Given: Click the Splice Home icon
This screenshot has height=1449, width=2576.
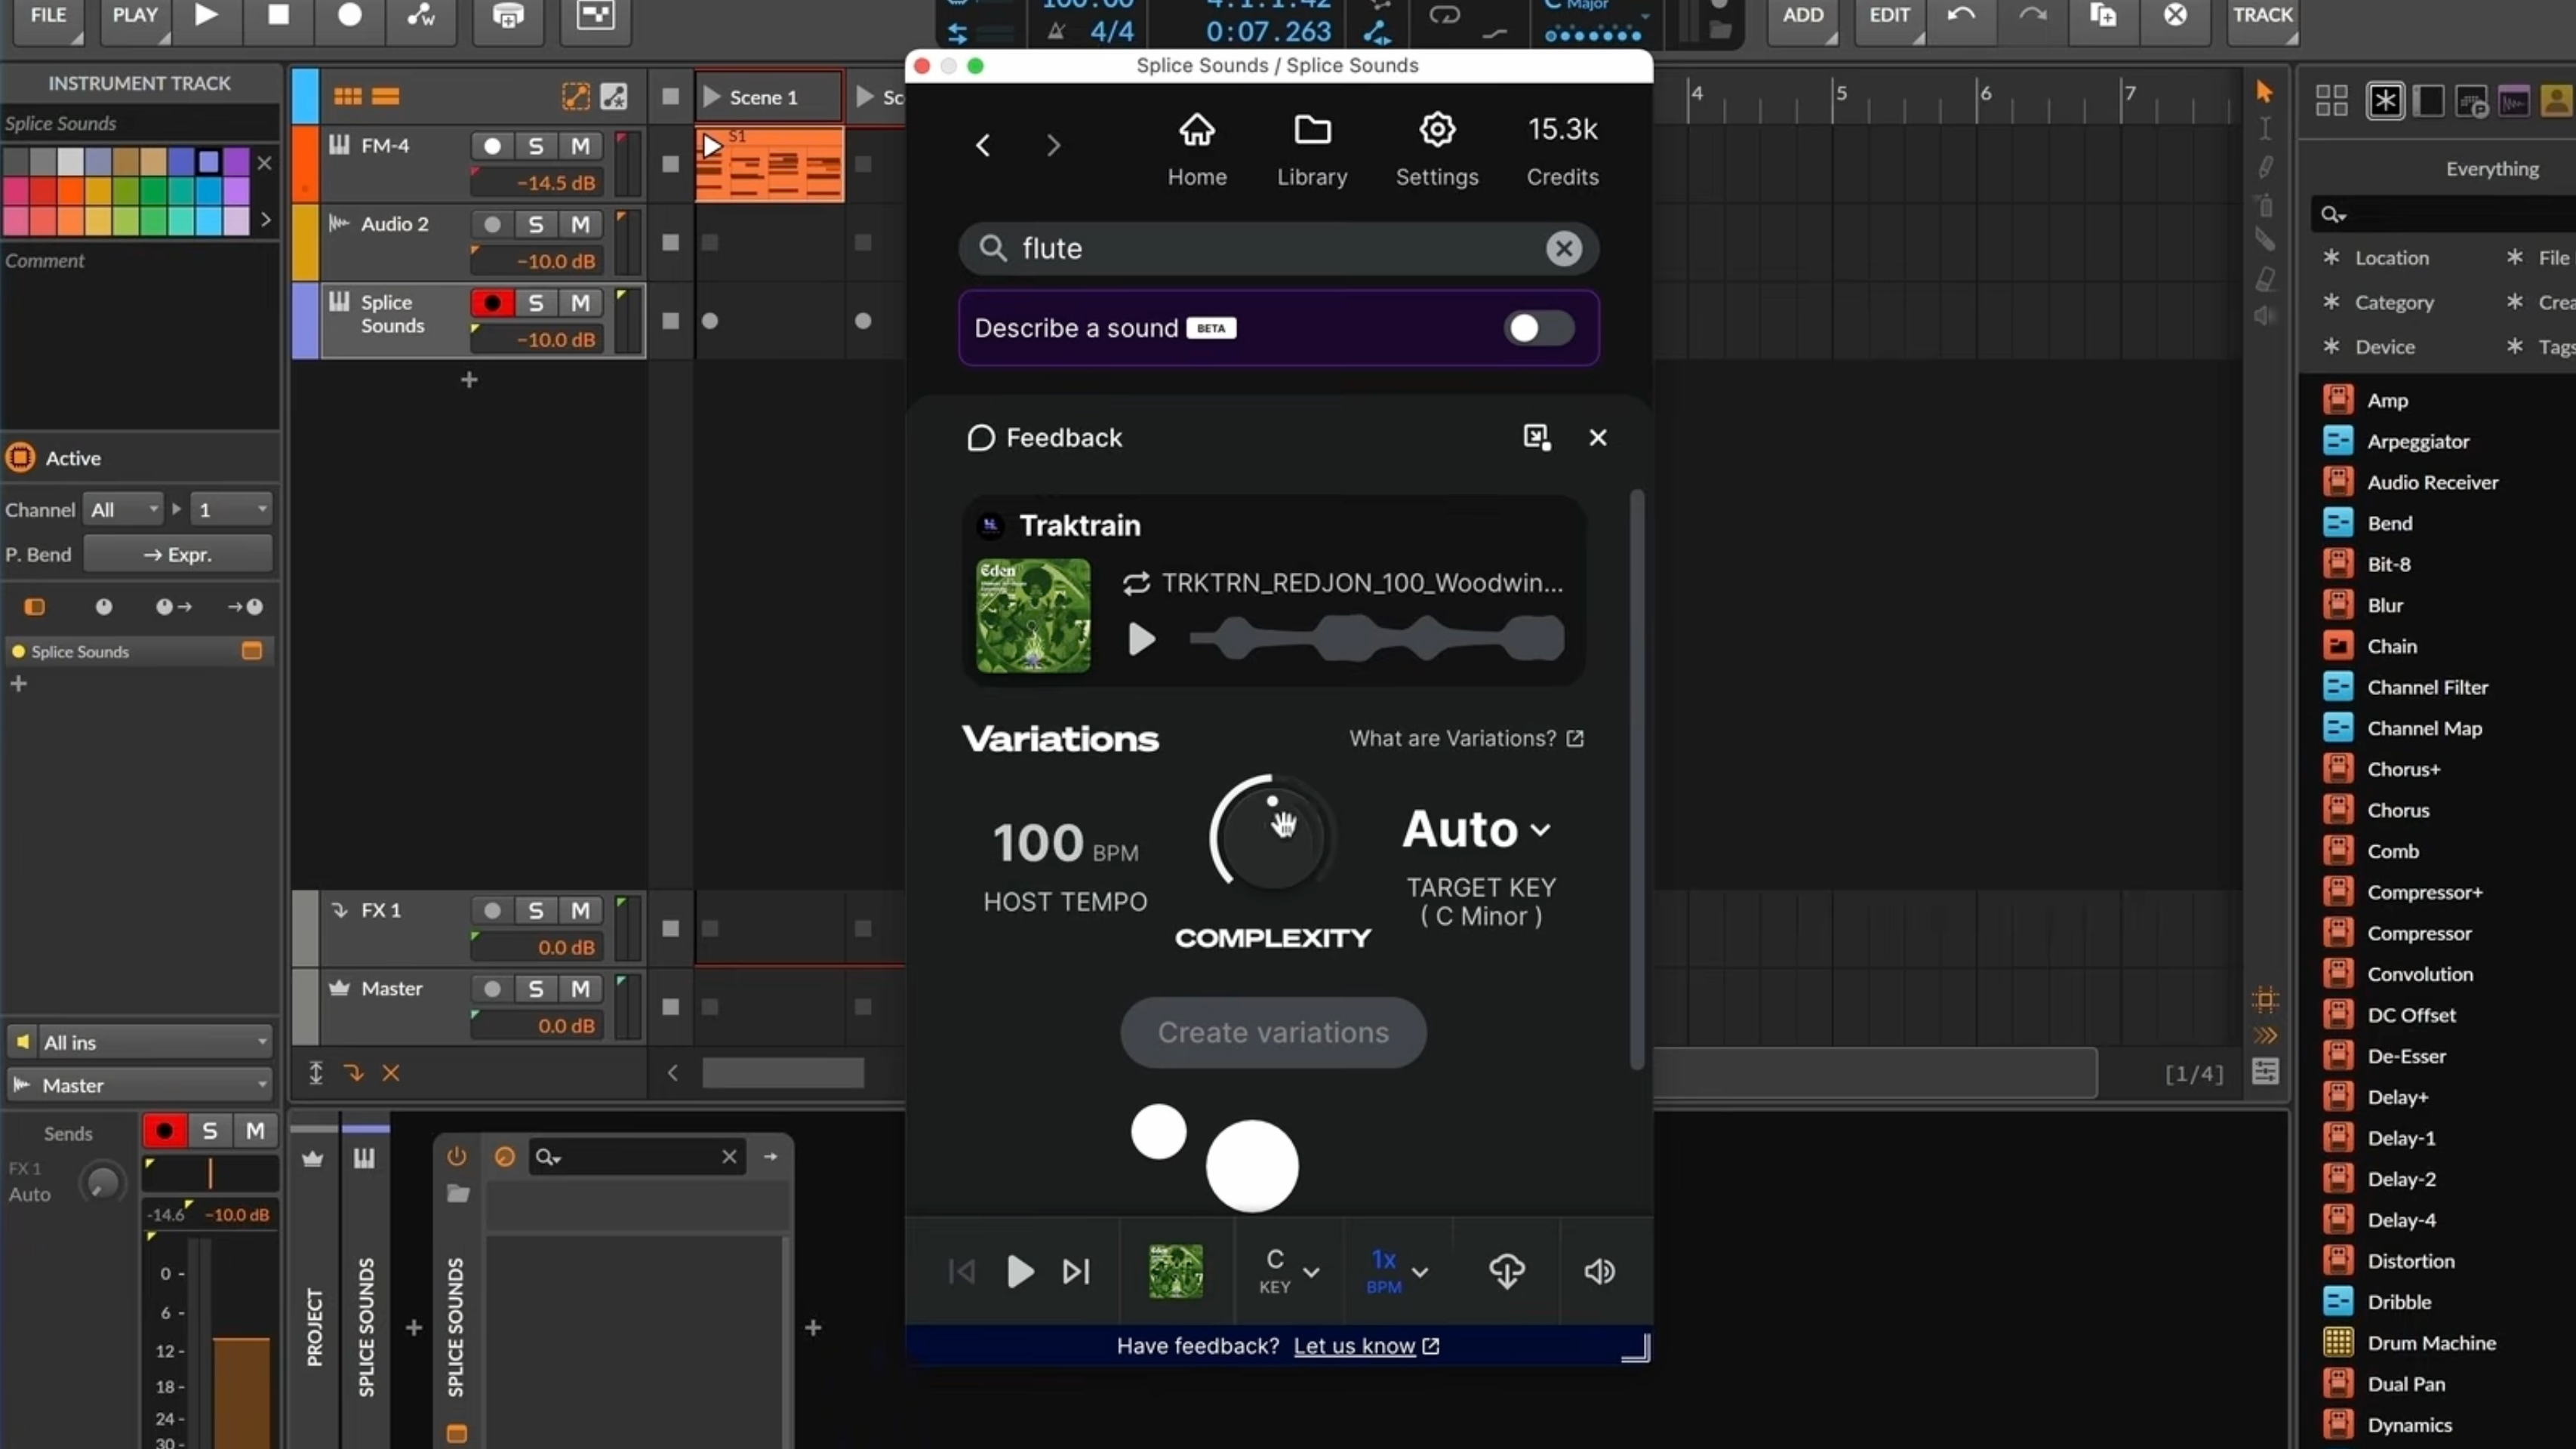Looking at the screenshot, I should coord(1196,131).
